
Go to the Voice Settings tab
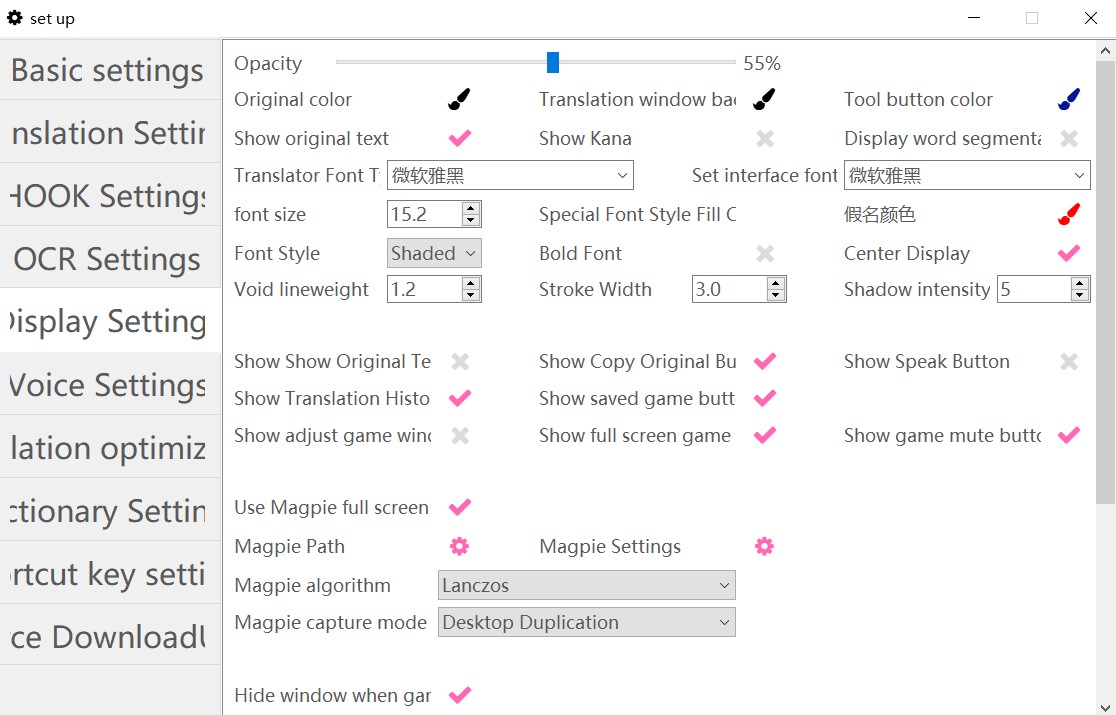pos(108,385)
